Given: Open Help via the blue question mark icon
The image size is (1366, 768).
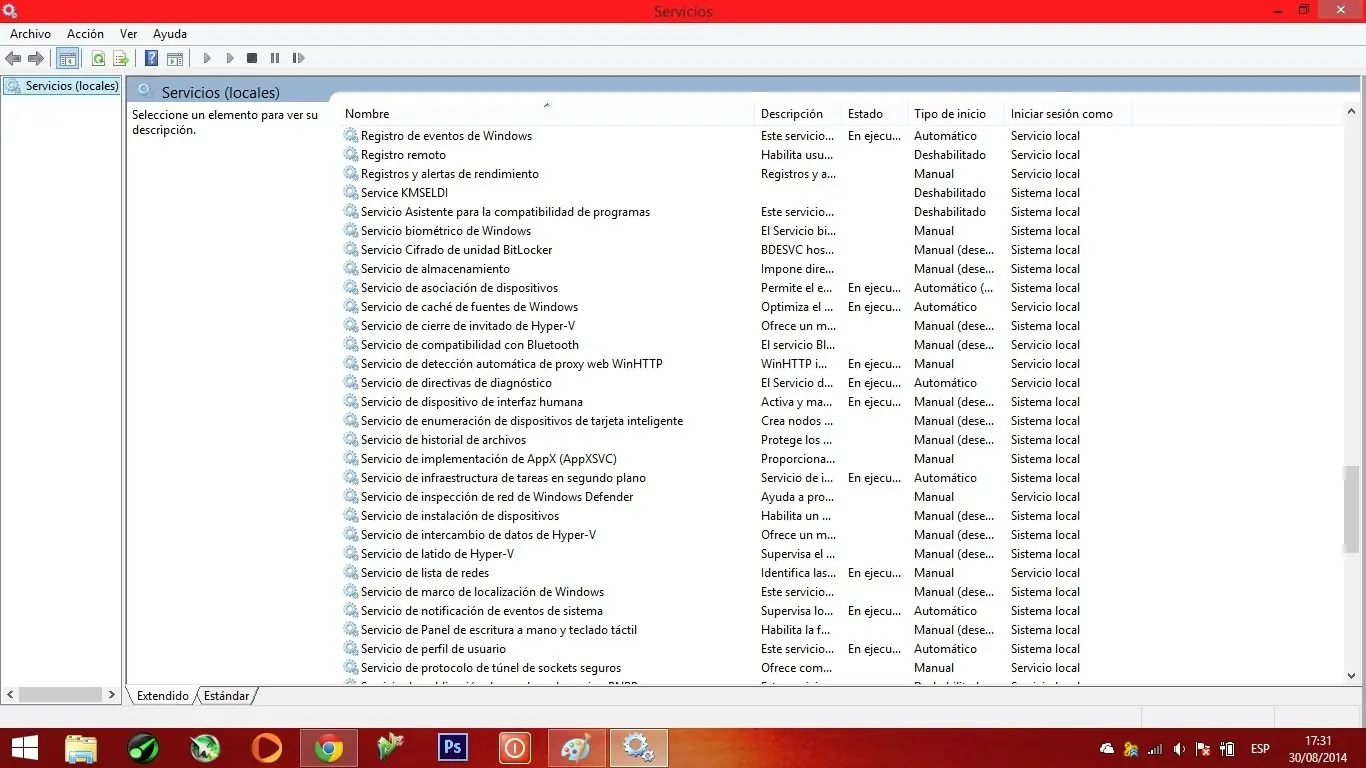Looking at the screenshot, I should tap(152, 59).
